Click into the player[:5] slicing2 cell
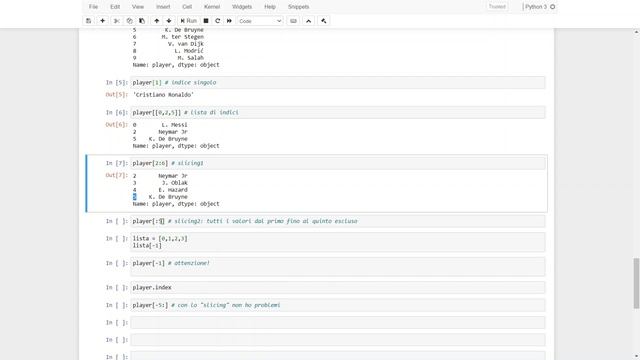Viewport: 640px width, 360px height. point(338,221)
